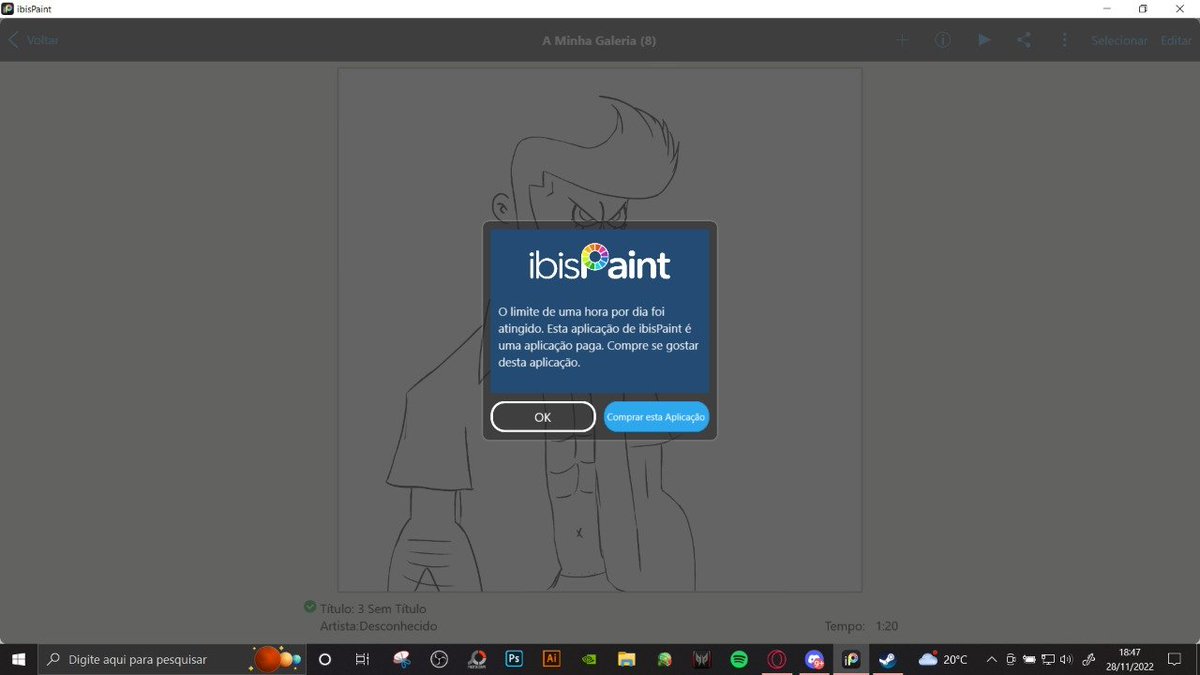This screenshot has height=675, width=1200.
Task: Click ibisPaint taskbar icon
Action: [x=851, y=659]
